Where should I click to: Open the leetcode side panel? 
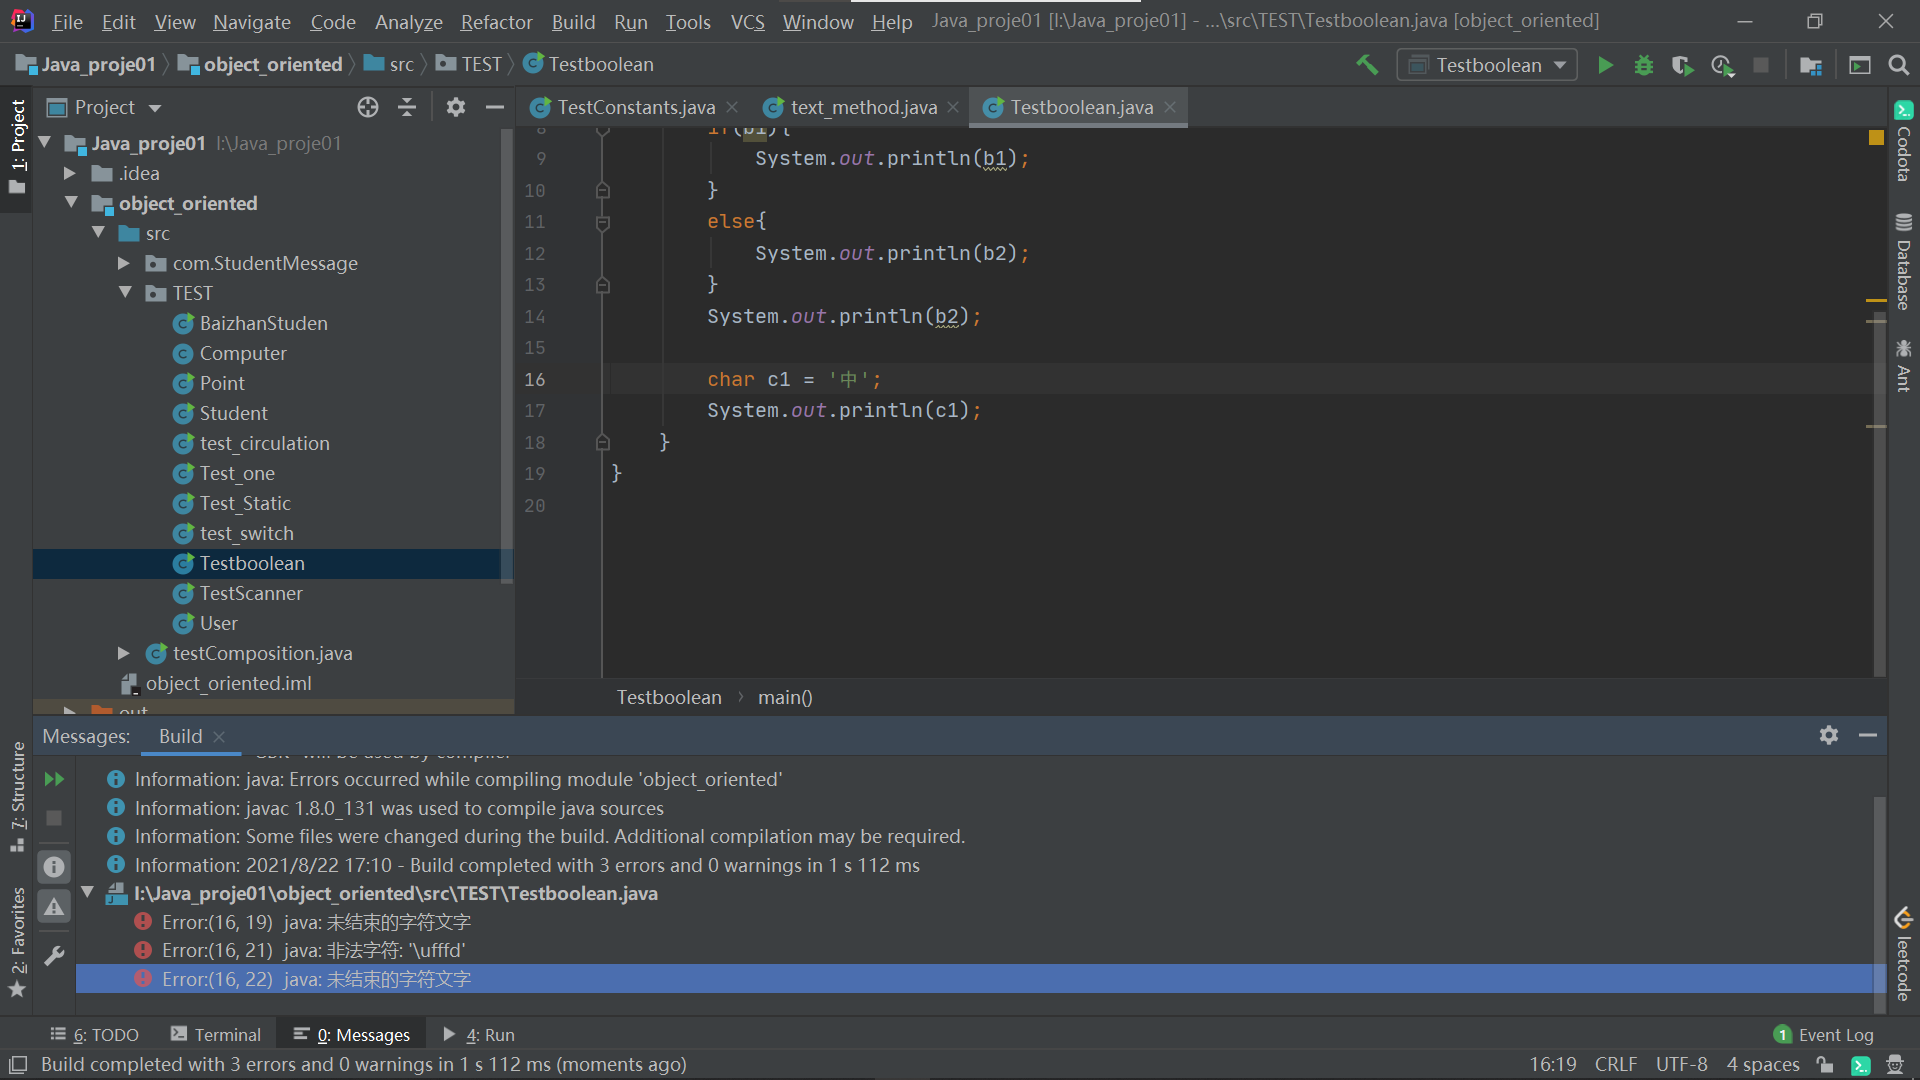1903,956
